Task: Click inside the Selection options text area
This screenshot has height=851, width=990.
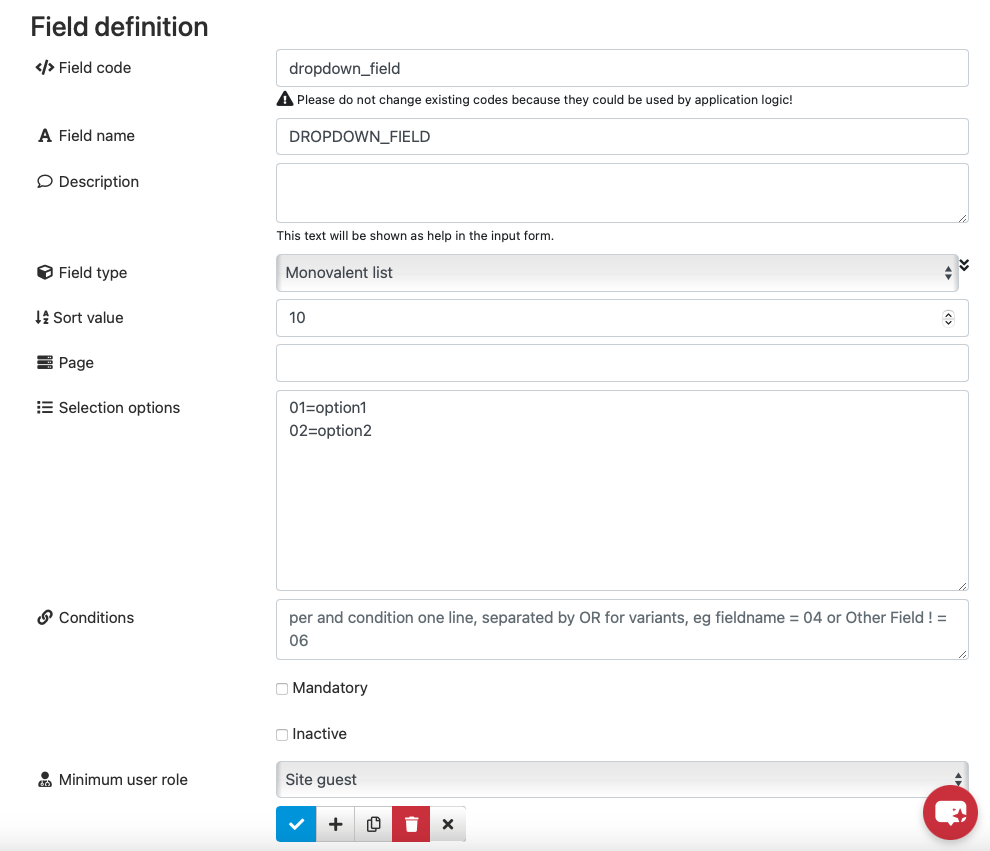Action: coord(622,491)
